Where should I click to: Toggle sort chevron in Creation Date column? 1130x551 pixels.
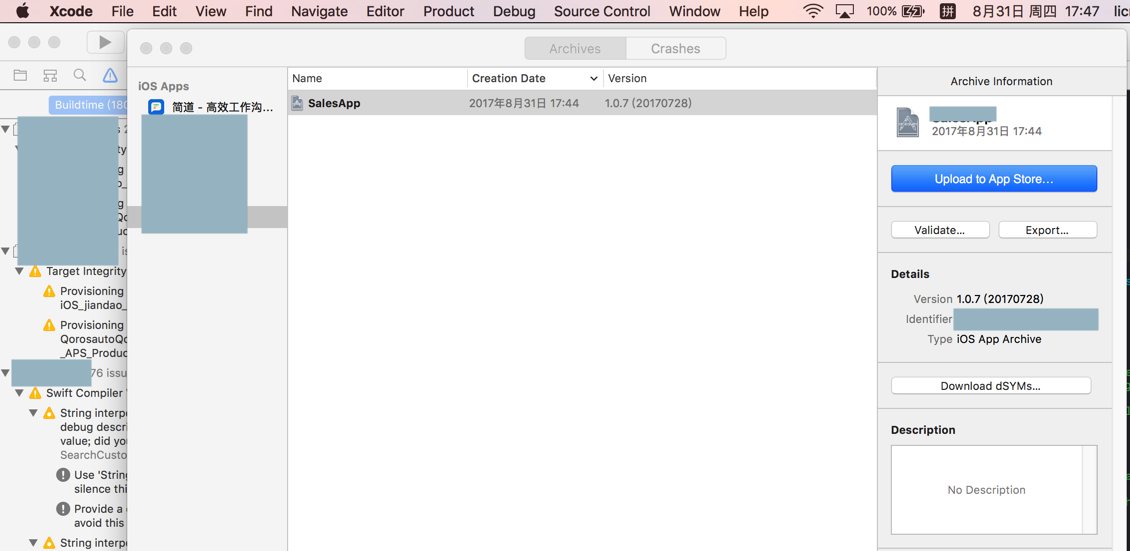(x=594, y=79)
